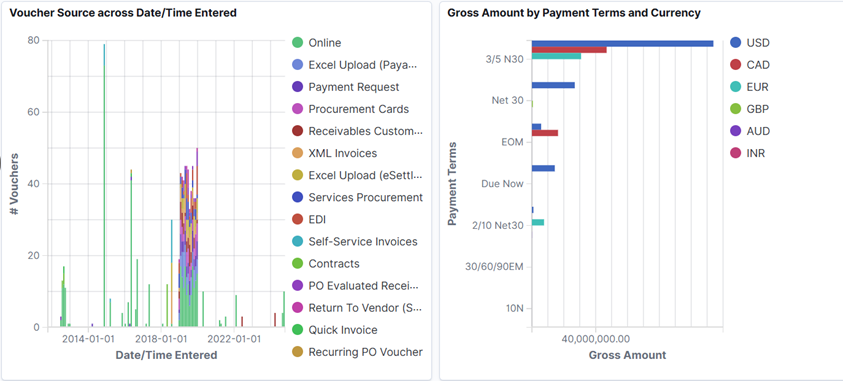Viewport: 843px width, 381px height.
Task: Click the USD bar for Due Now
Action: 543,168
